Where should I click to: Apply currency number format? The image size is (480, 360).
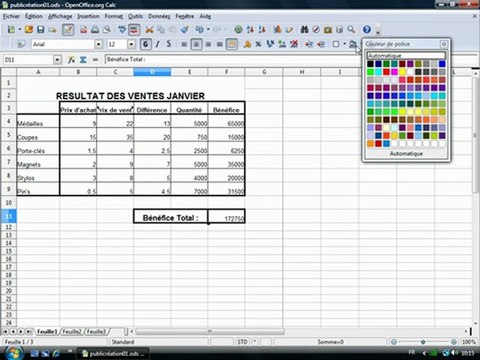tap(247, 44)
